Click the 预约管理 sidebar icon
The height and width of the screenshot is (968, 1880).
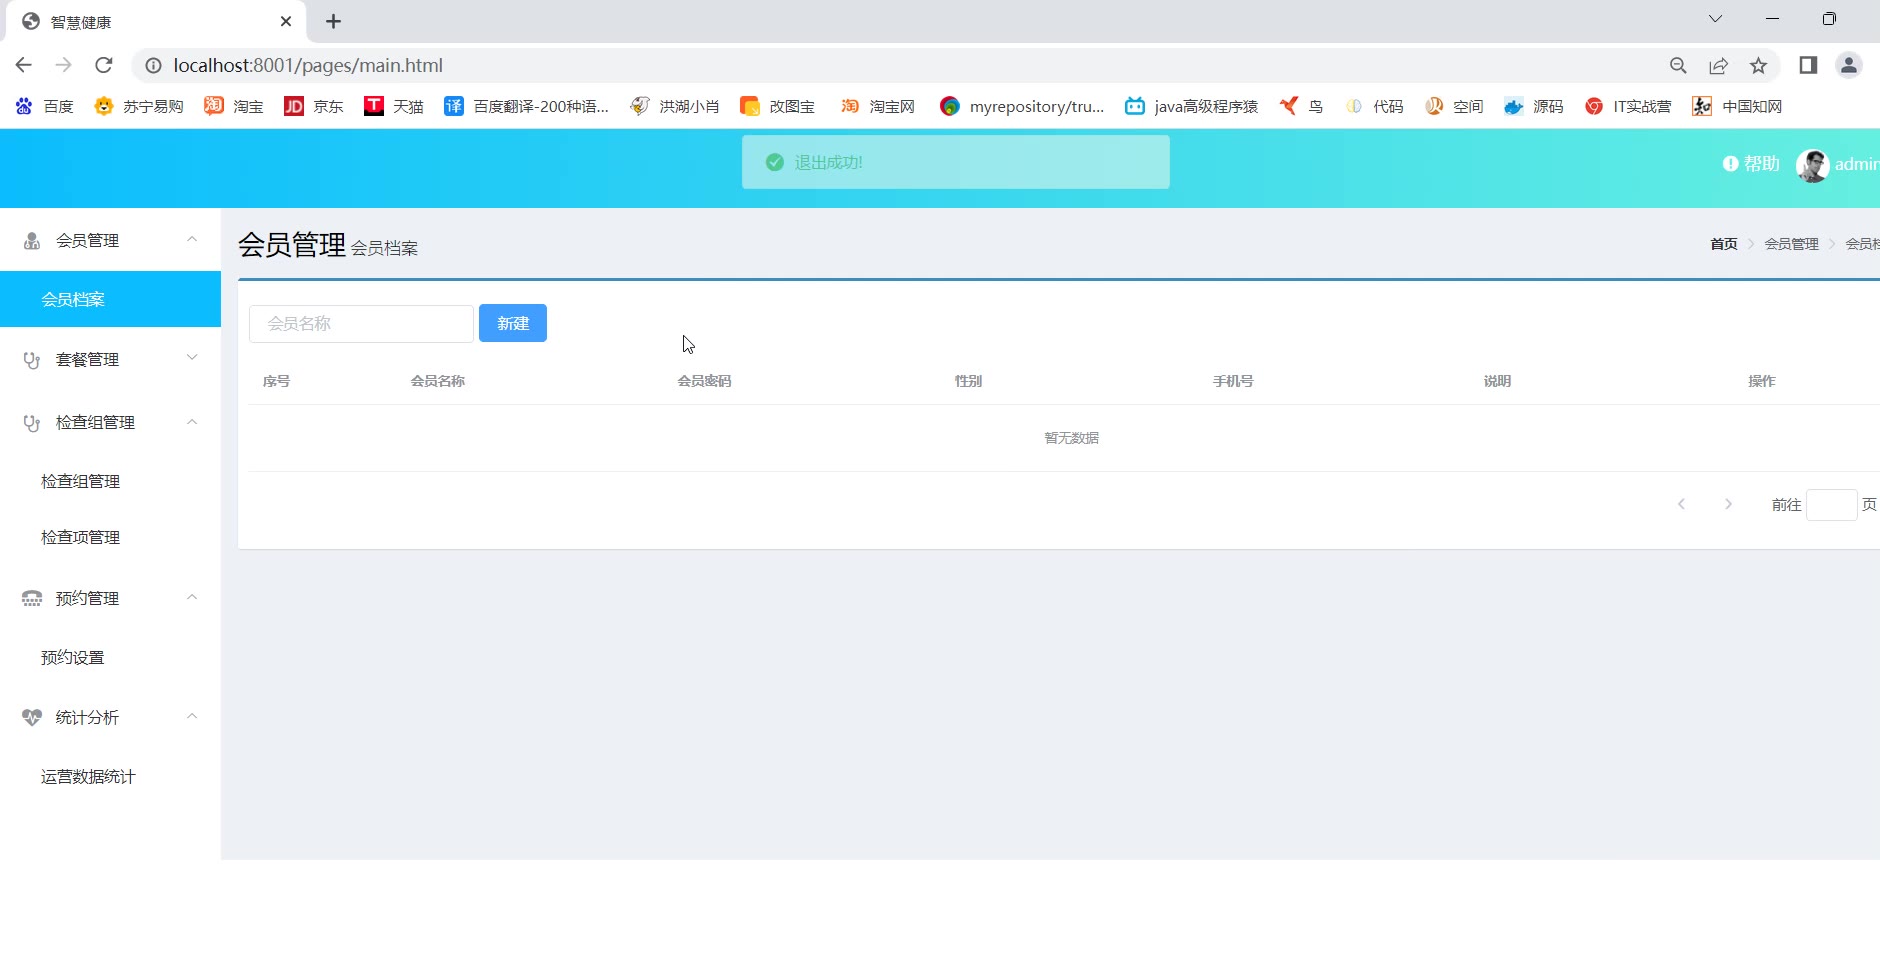(x=32, y=599)
